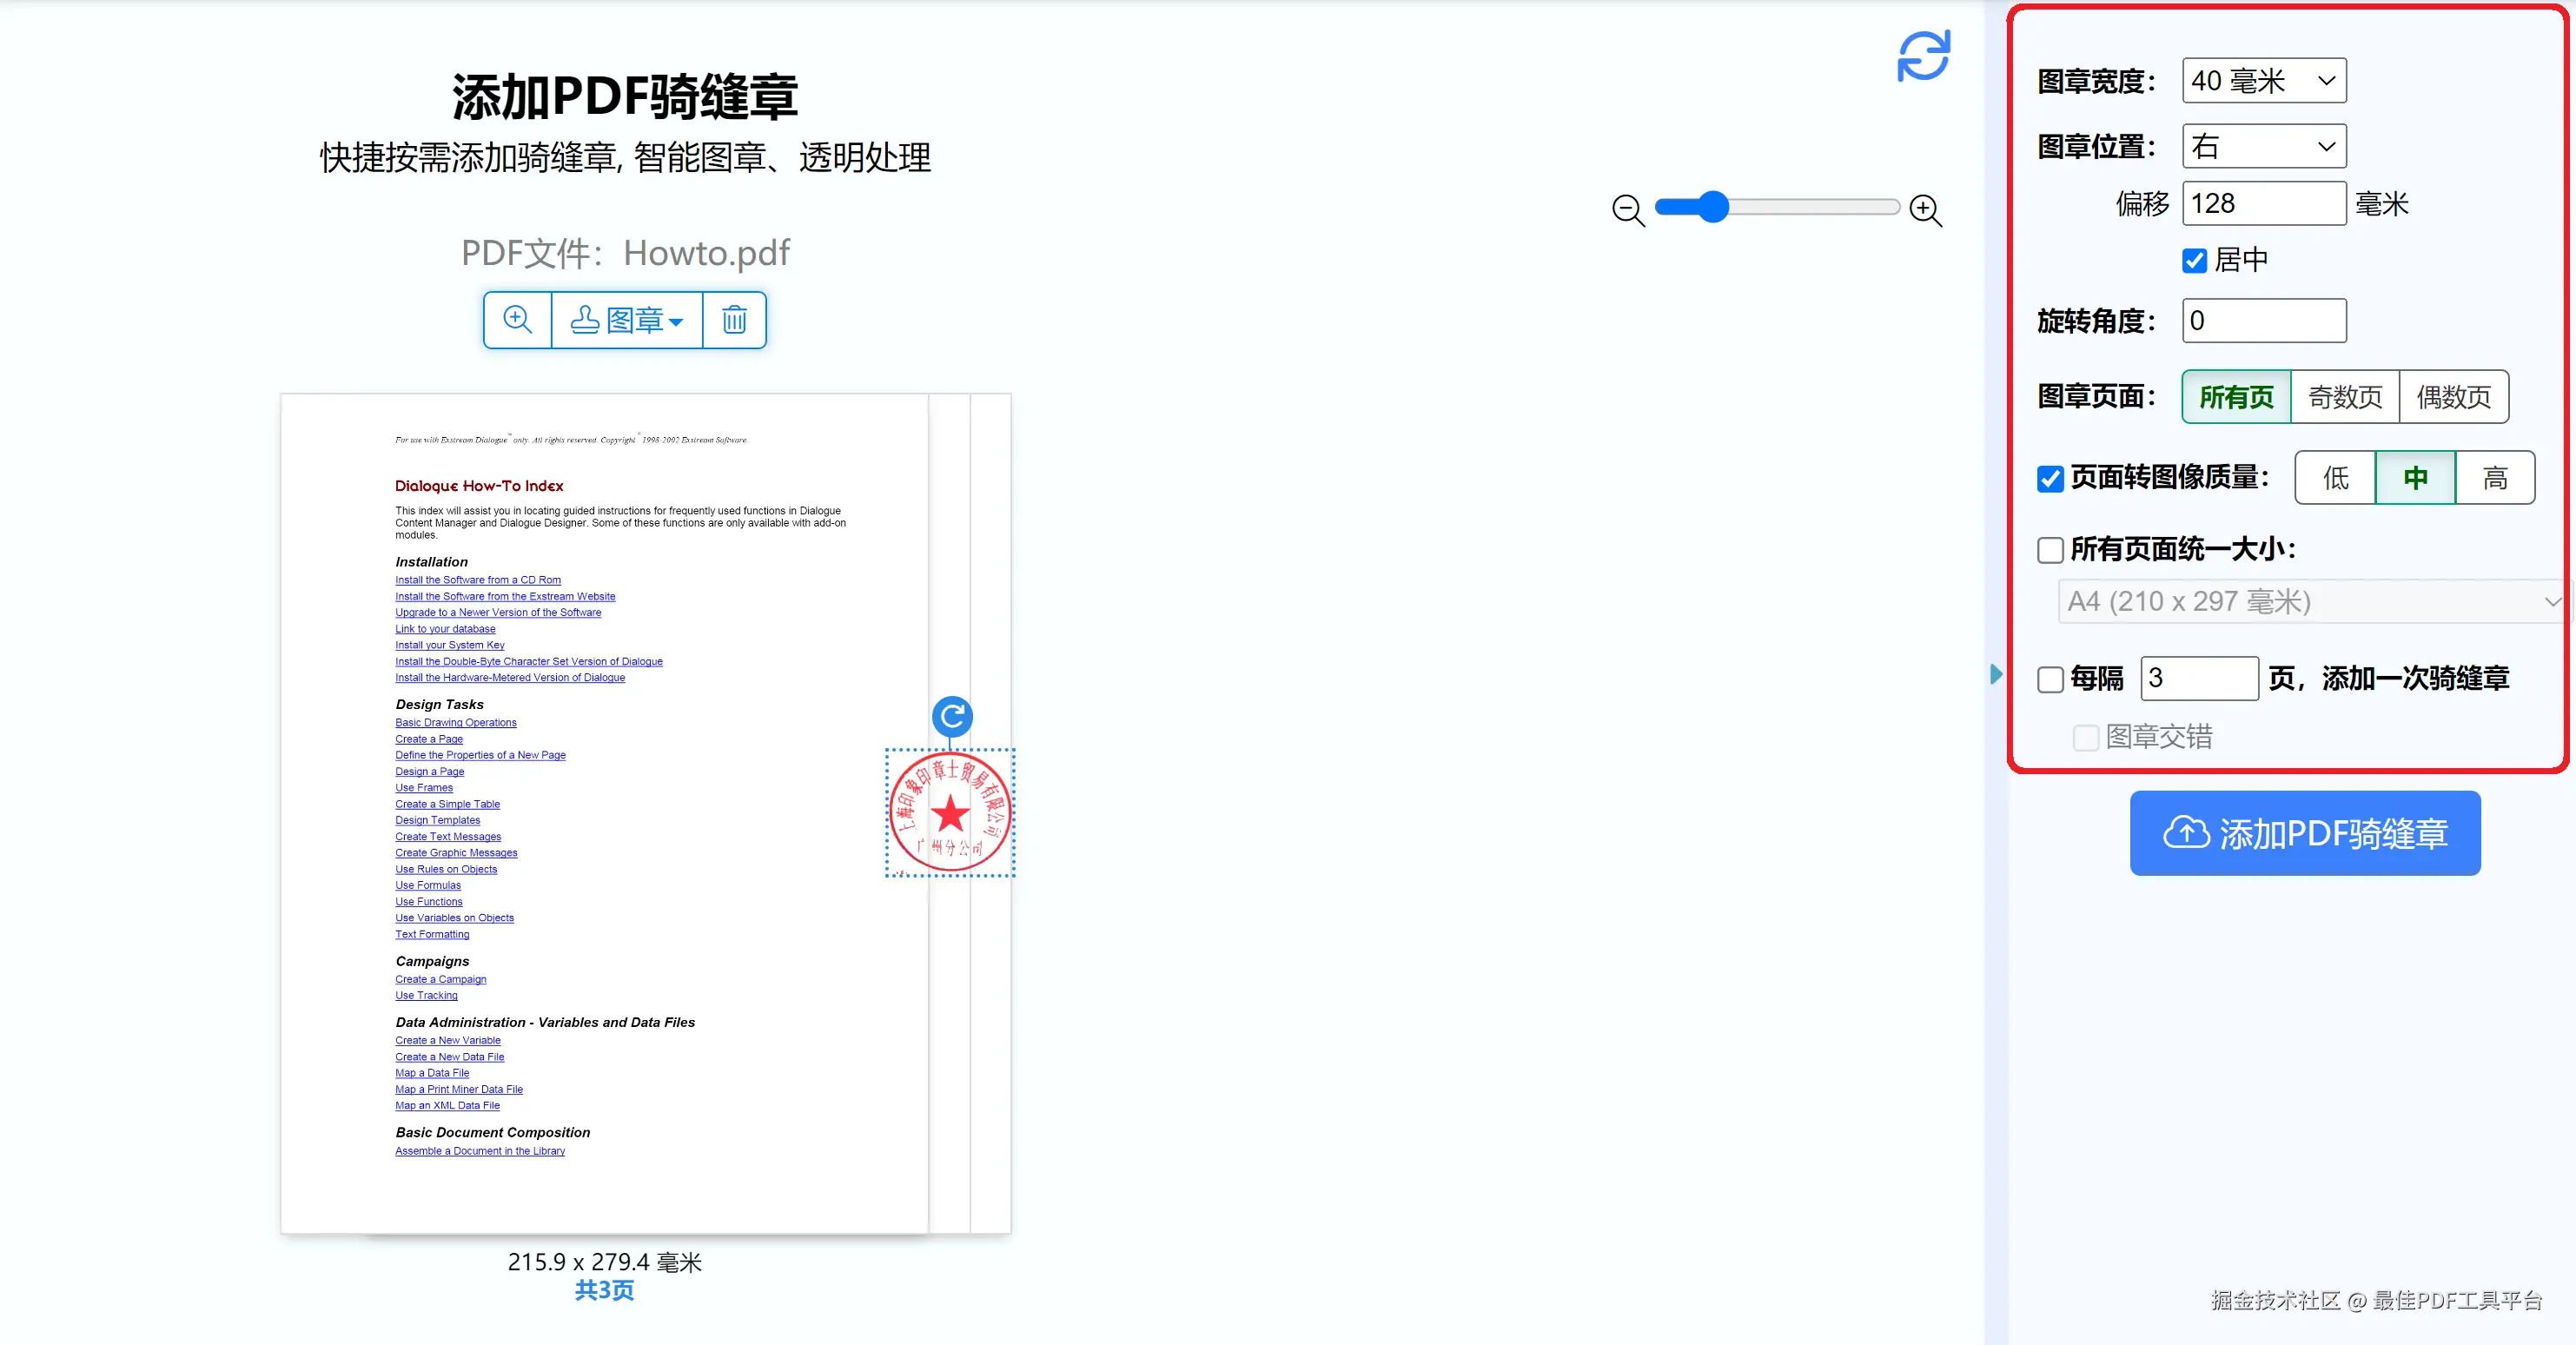Click the 旋转角度 input field
The width and height of the screenshot is (2576, 1345).
pyautogui.click(x=2263, y=321)
